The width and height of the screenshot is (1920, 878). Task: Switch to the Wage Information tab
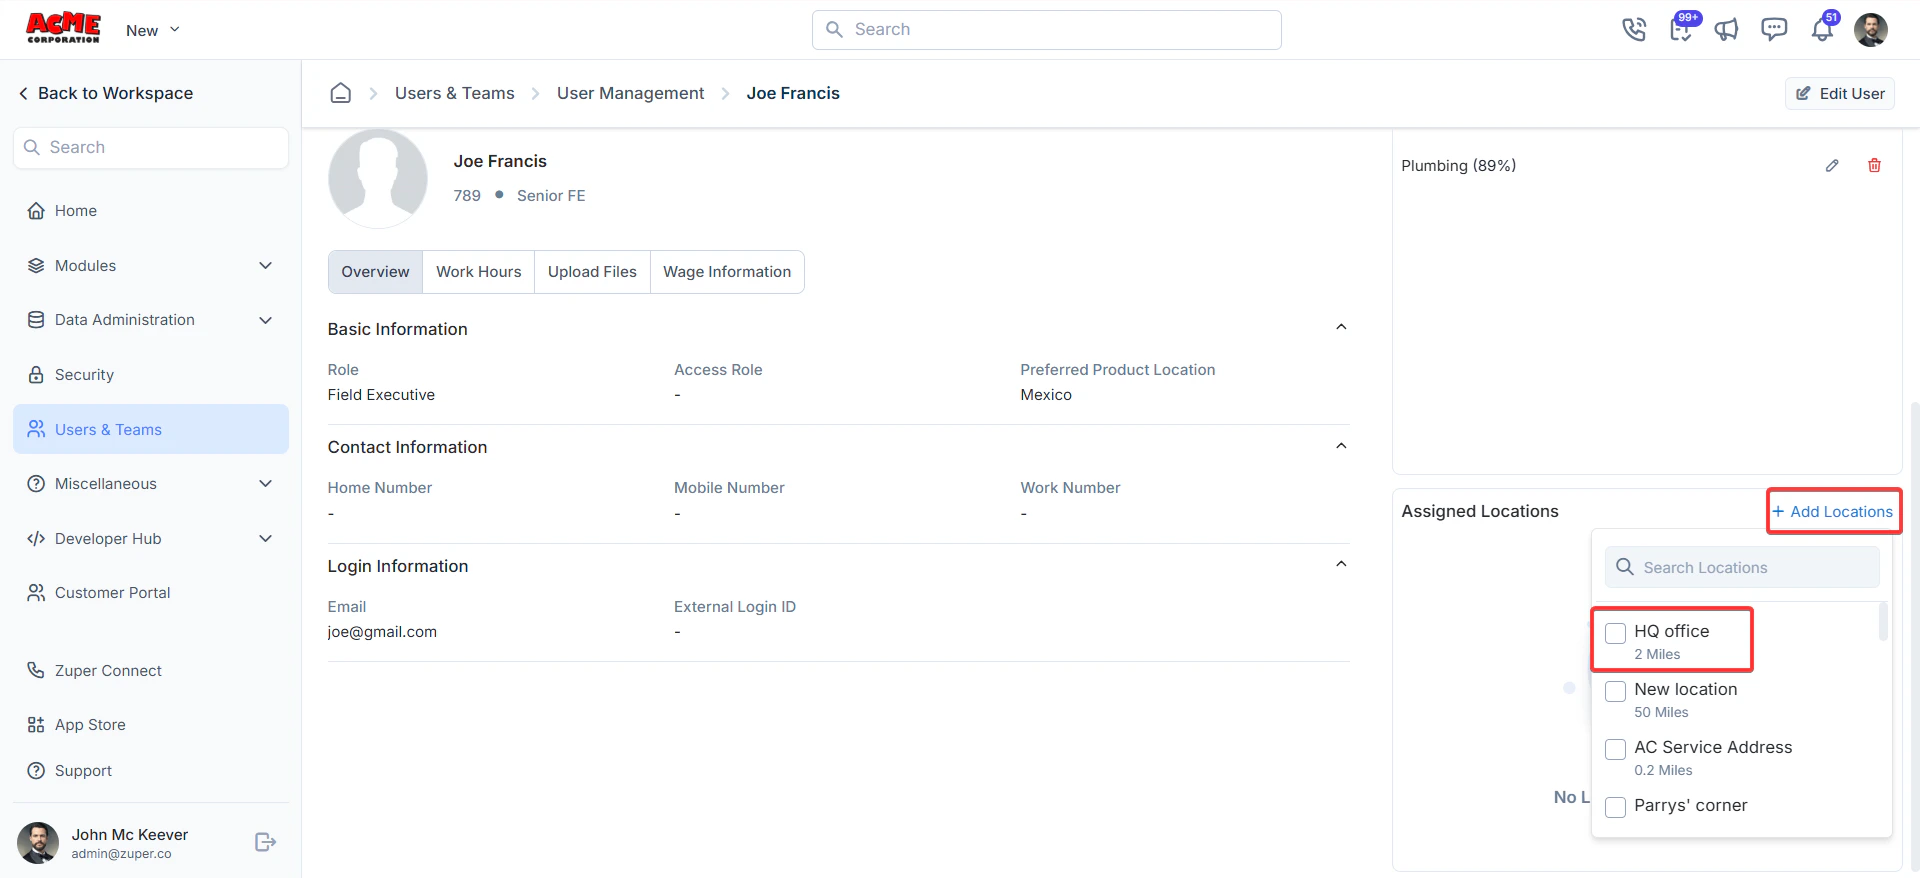click(727, 272)
